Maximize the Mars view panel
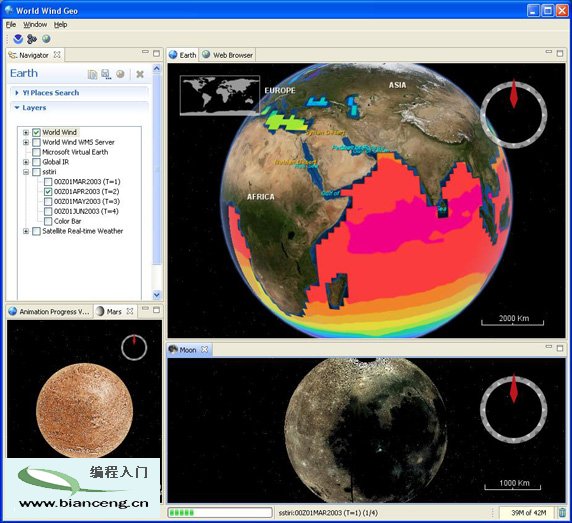The height and width of the screenshot is (523, 572). pos(156,310)
